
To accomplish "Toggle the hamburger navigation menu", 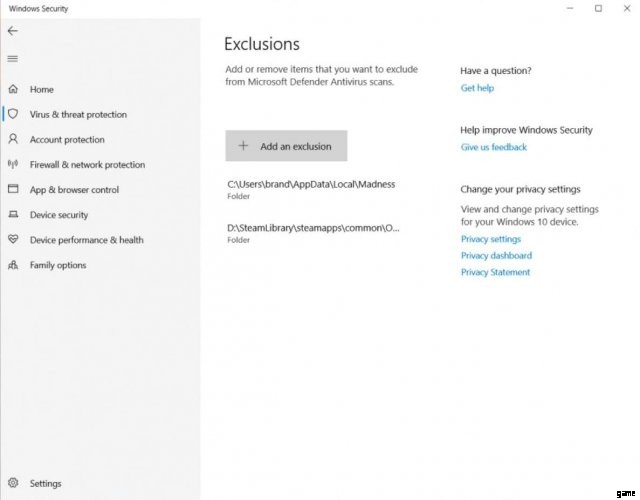I will click(12, 58).
